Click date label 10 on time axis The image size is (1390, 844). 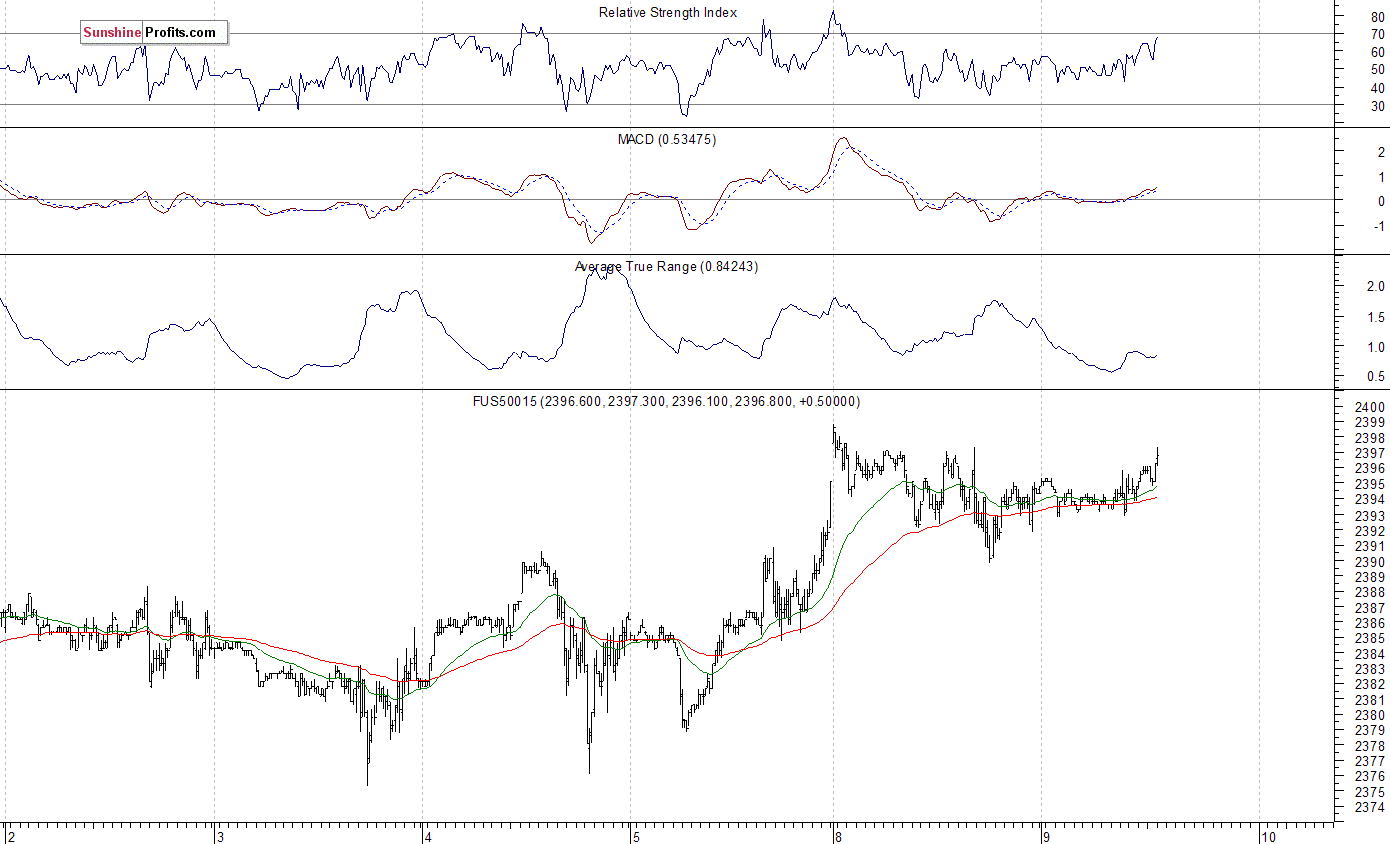(x=1268, y=836)
